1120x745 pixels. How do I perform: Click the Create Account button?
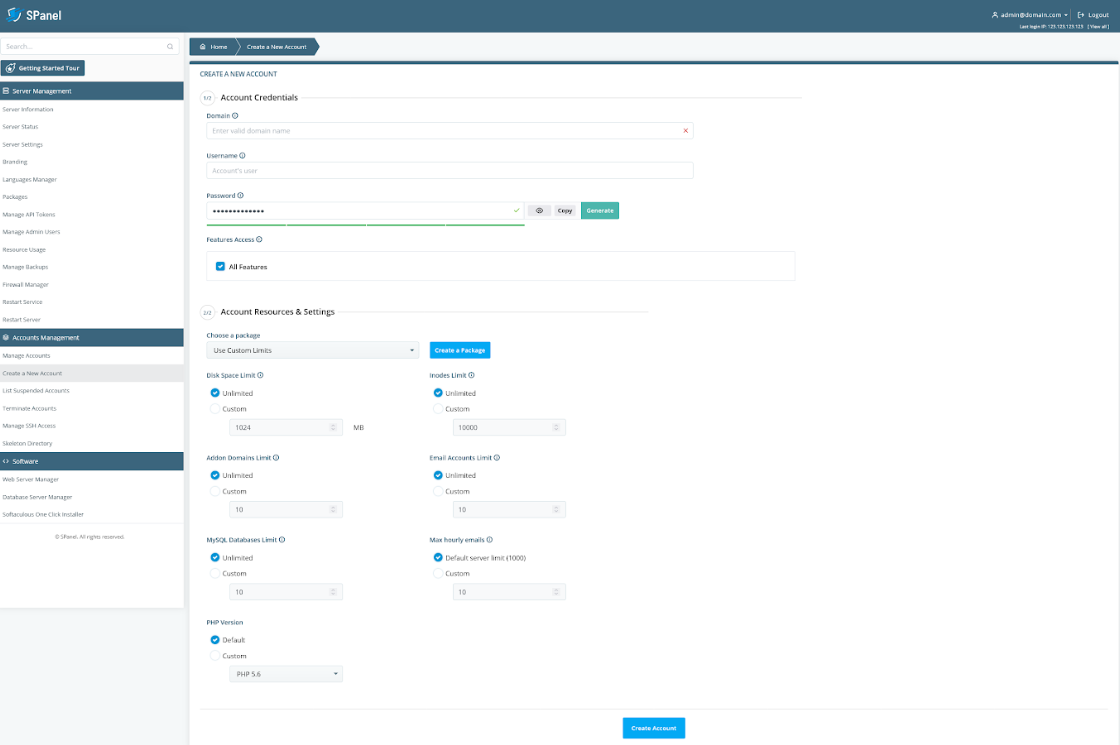click(653, 727)
